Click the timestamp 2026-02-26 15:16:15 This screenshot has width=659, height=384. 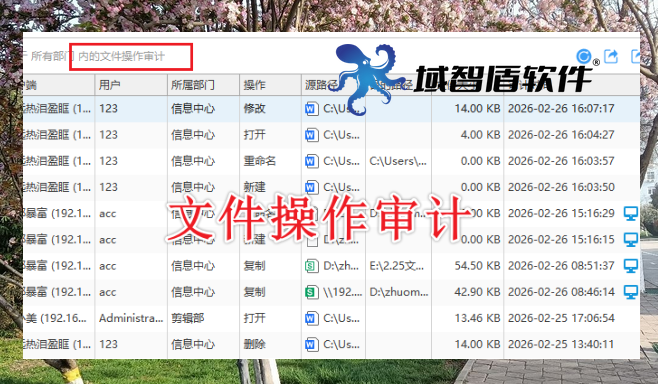tap(561, 239)
